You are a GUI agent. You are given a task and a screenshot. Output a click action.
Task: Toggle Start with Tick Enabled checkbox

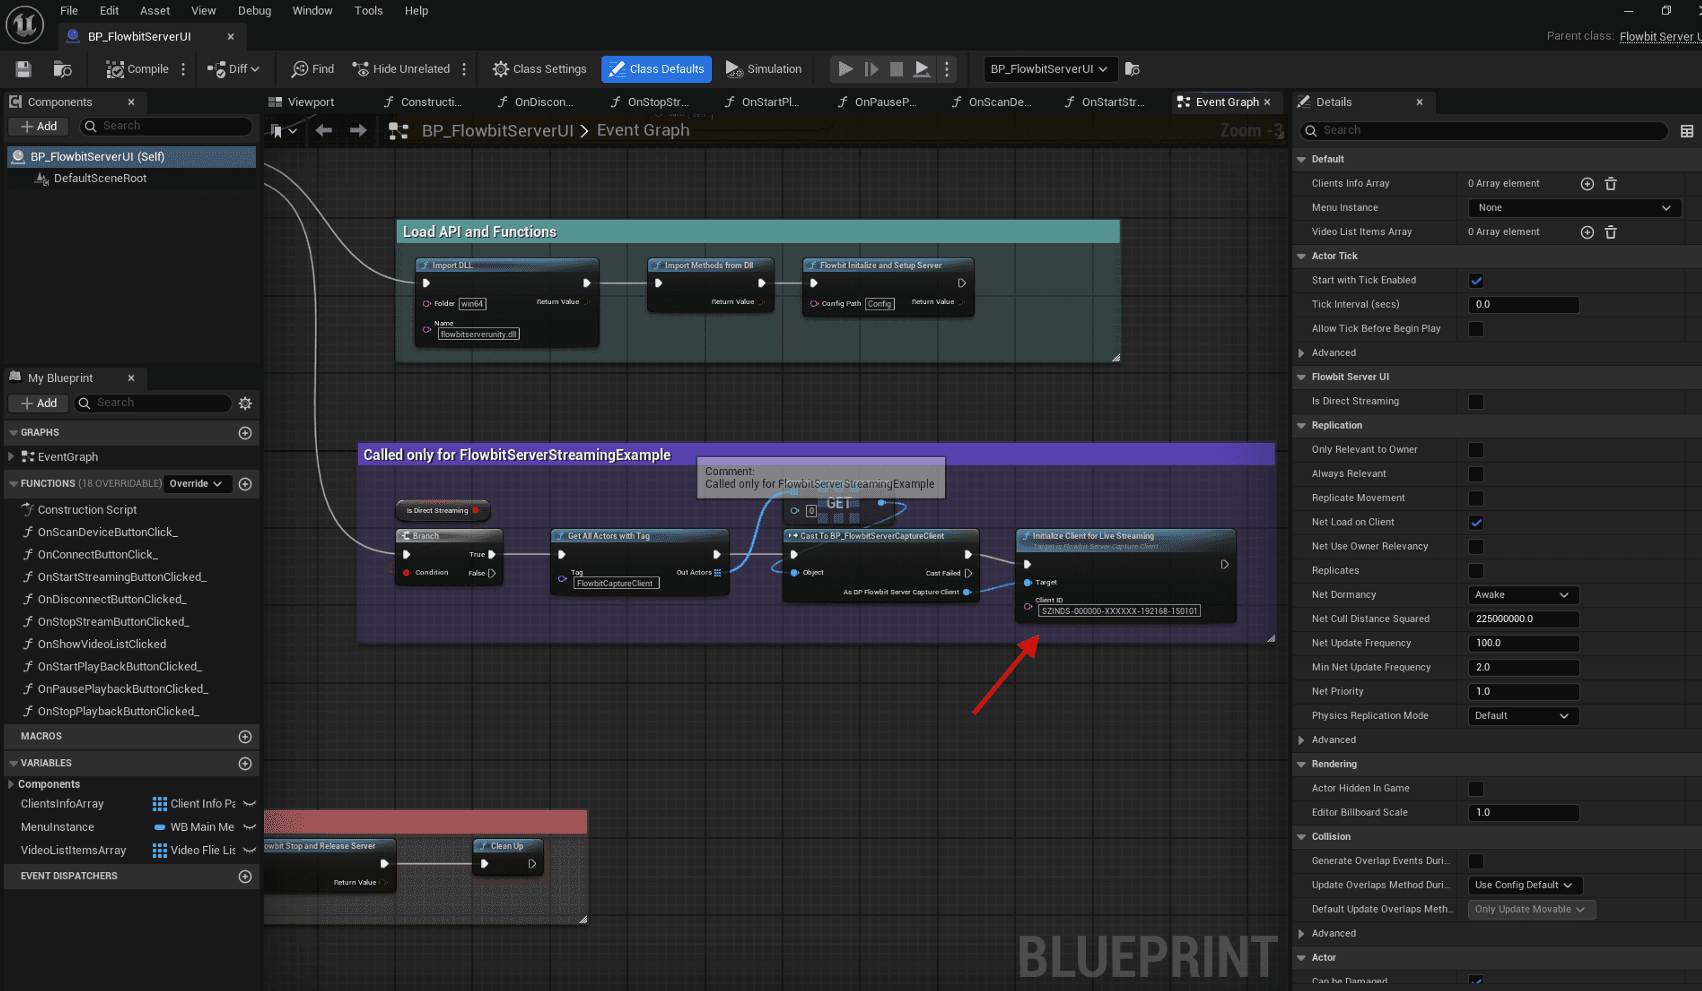click(x=1476, y=281)
